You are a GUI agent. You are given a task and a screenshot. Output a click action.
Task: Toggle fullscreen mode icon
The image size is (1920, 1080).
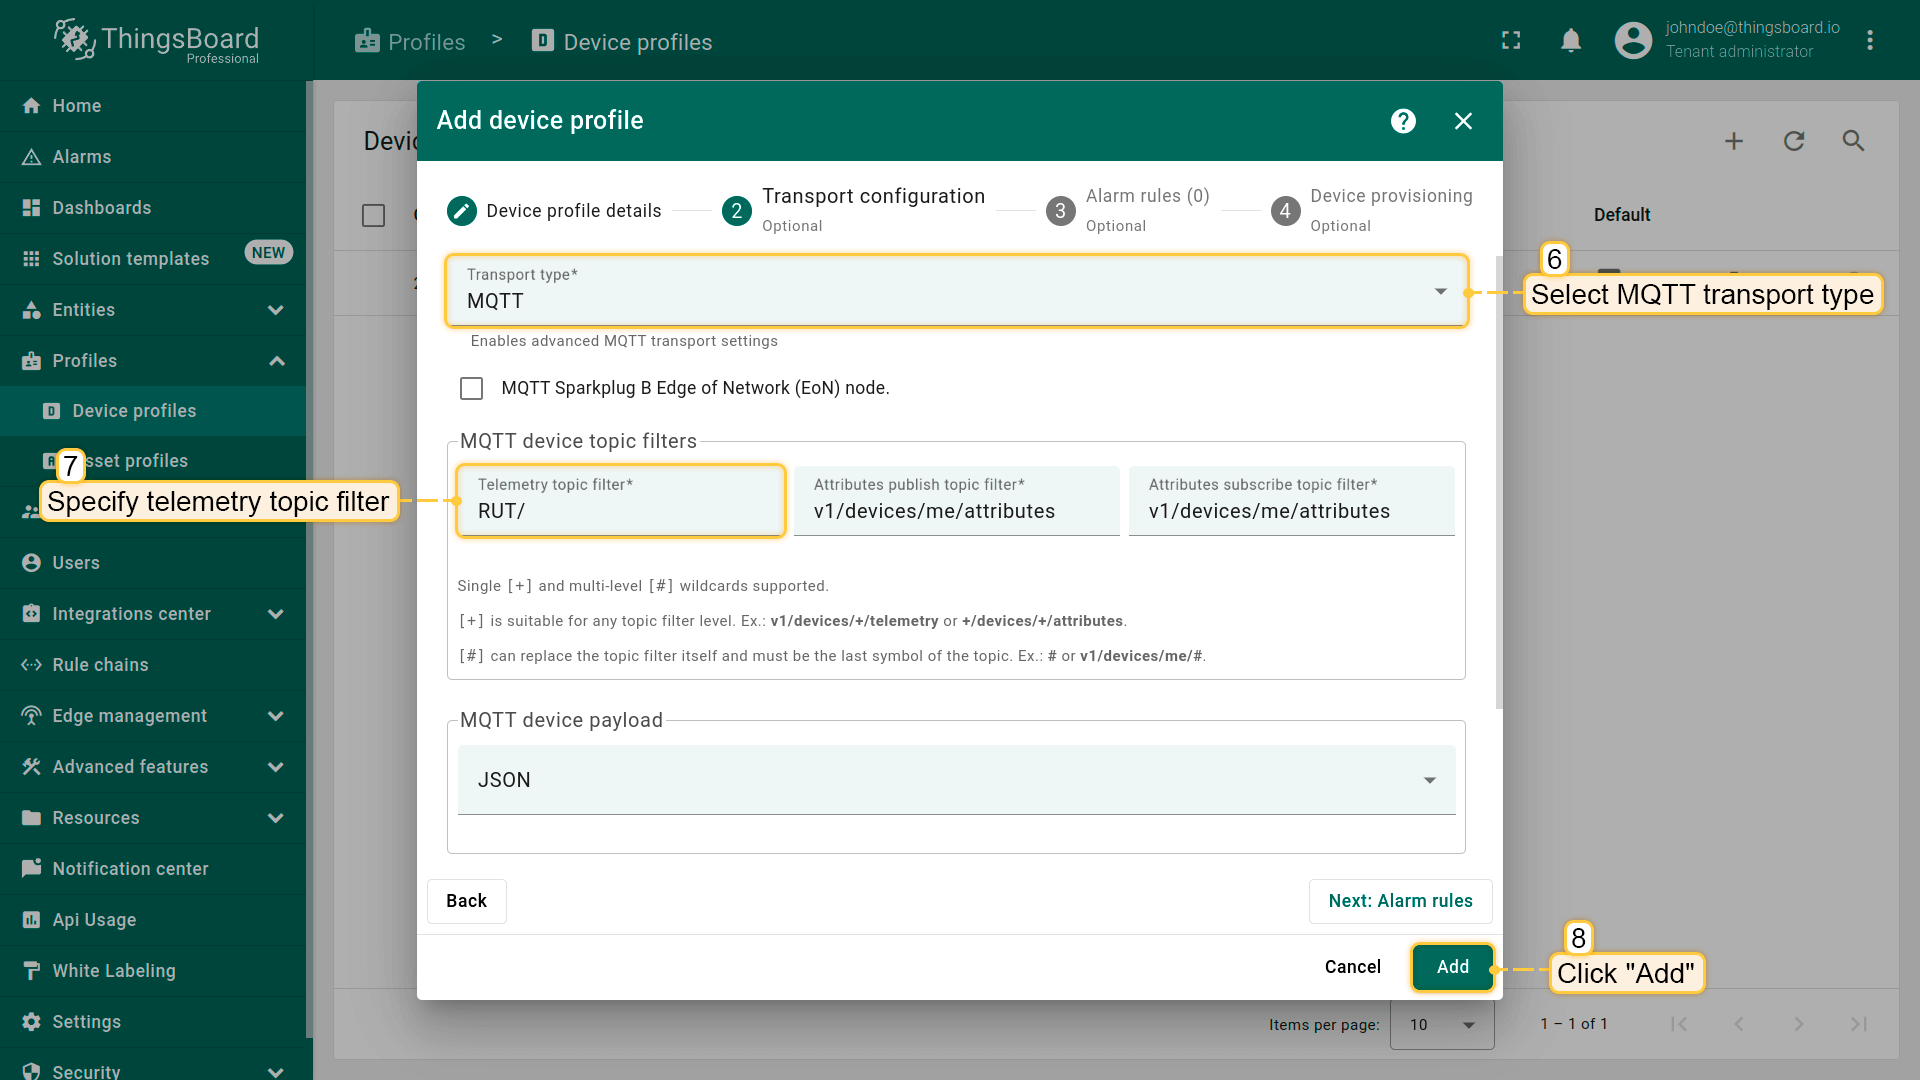[x=1511, y=41]
